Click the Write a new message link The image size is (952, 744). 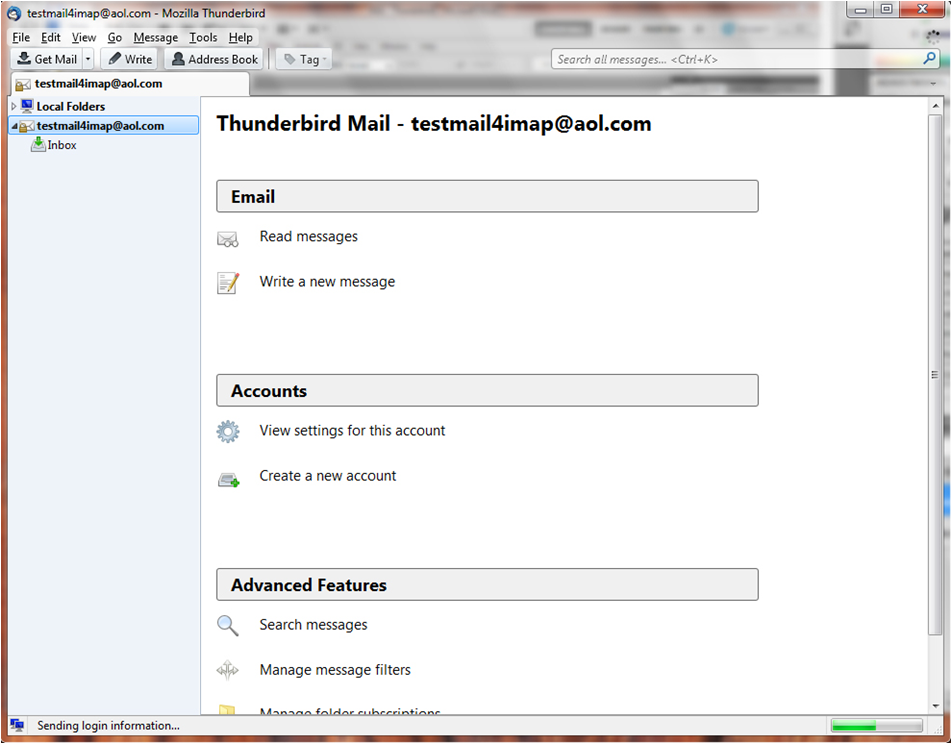[327, 282]
